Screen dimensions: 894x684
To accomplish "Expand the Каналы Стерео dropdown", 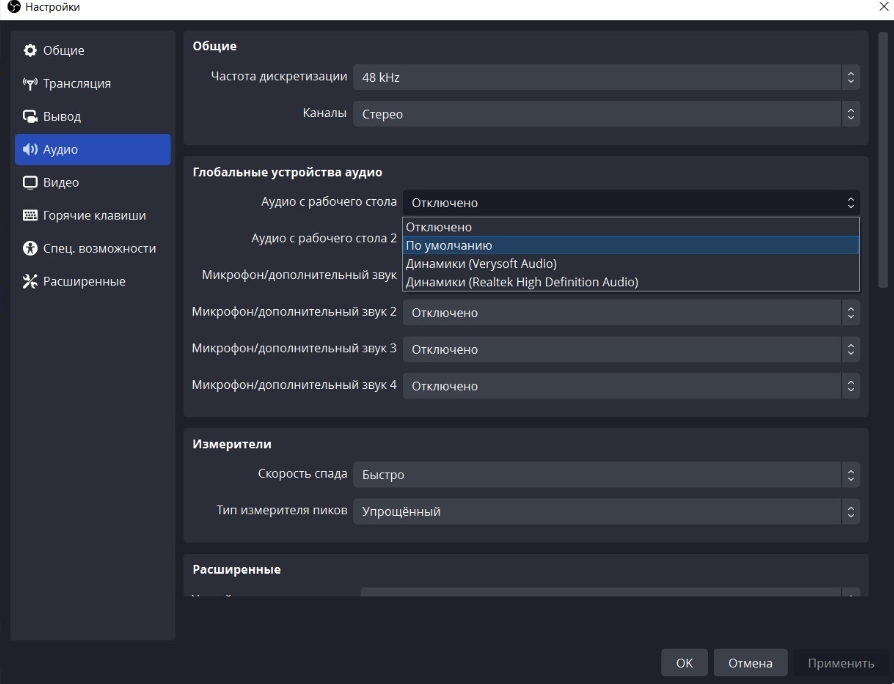I will [x=605, y=114].
